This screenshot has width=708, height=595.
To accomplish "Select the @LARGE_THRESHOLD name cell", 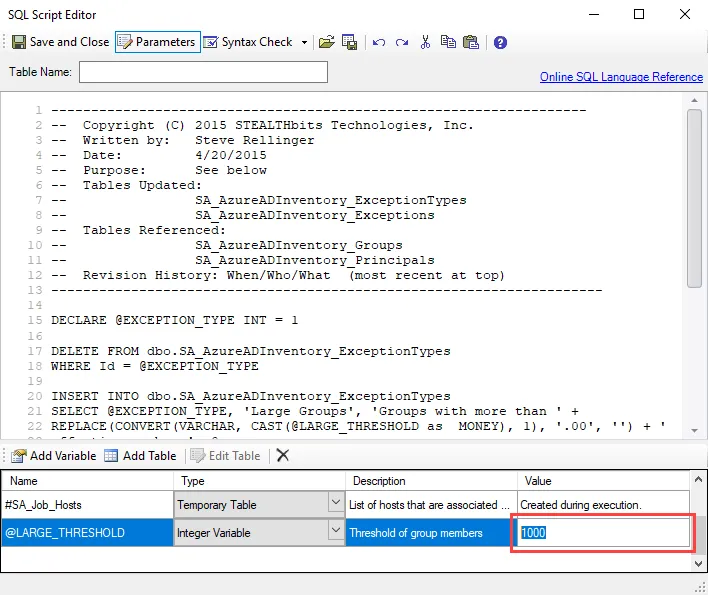I will coord(87,533).
